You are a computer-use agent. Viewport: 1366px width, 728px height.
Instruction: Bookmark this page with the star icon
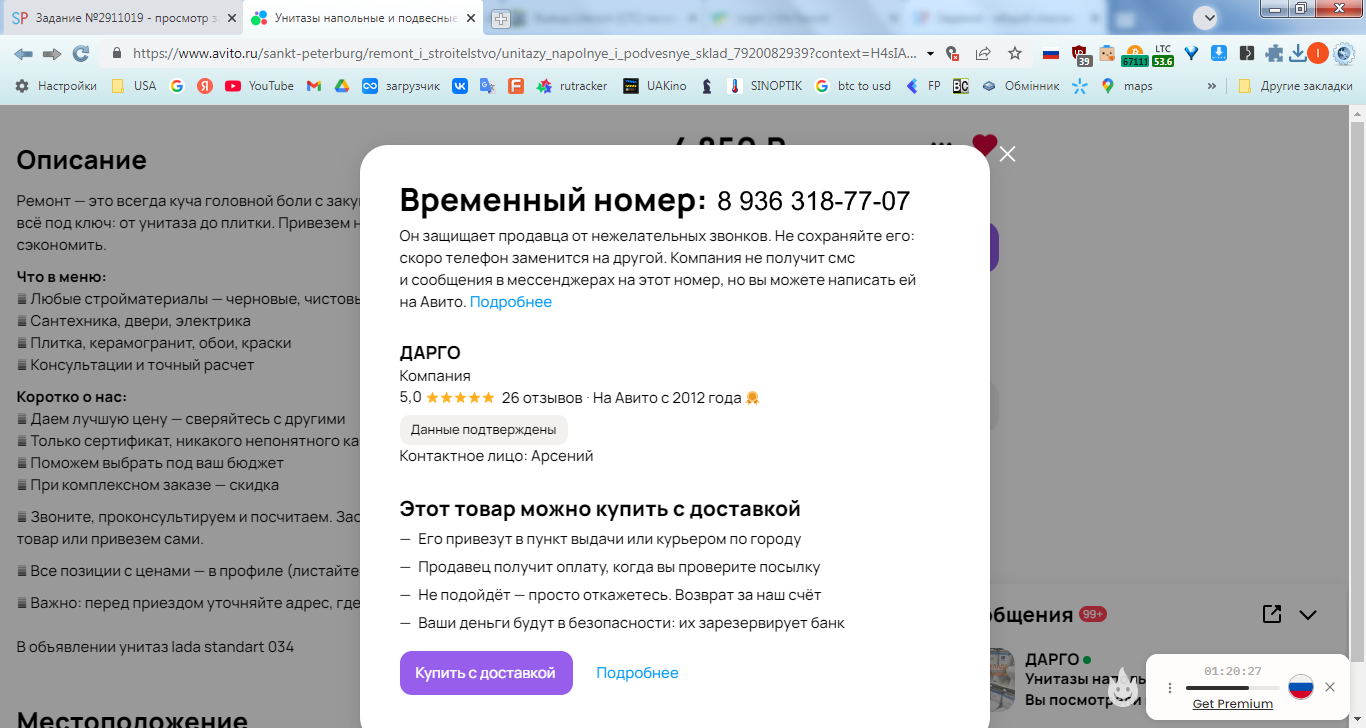[x=1015, y=53]
